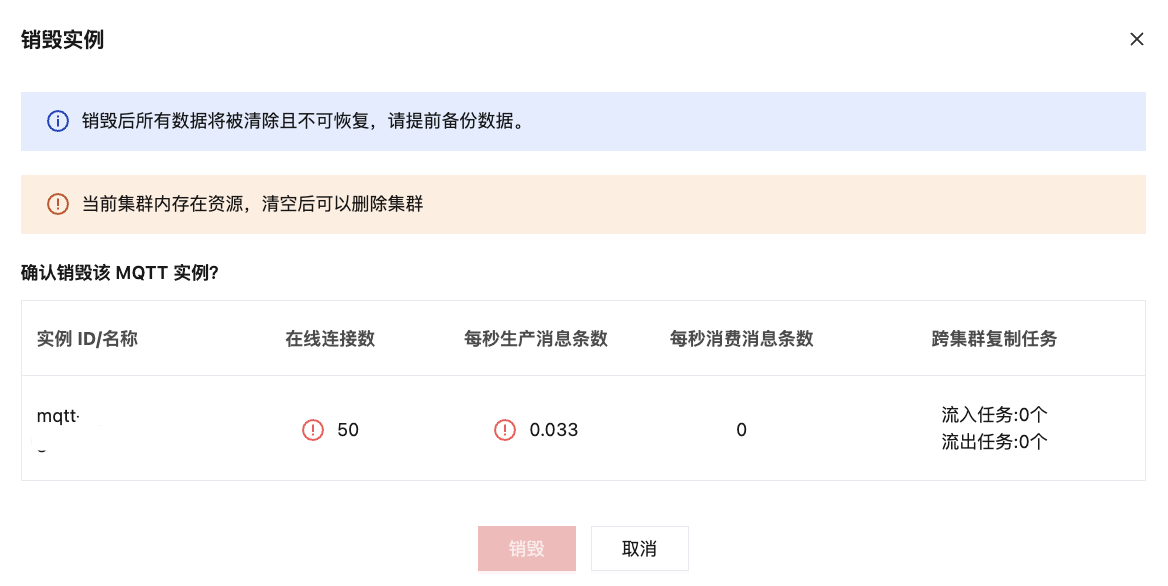Click the 确认销毁该 MQTT 实例 prompt
Screen dimensions: 1168x586
(120, 273)
